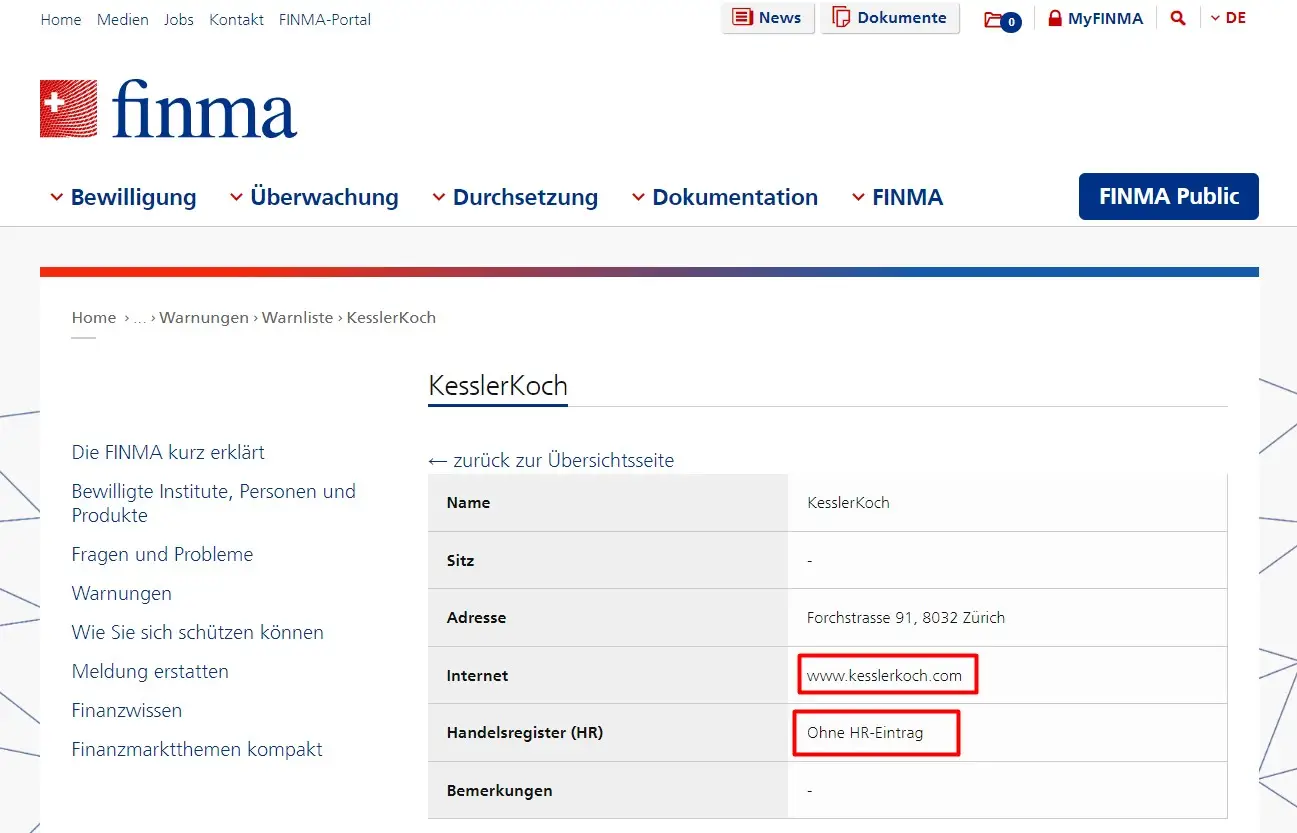This screenshot has height=833, width=1297.
Task: Select Kontakt from the top menu
Action: 236,19
